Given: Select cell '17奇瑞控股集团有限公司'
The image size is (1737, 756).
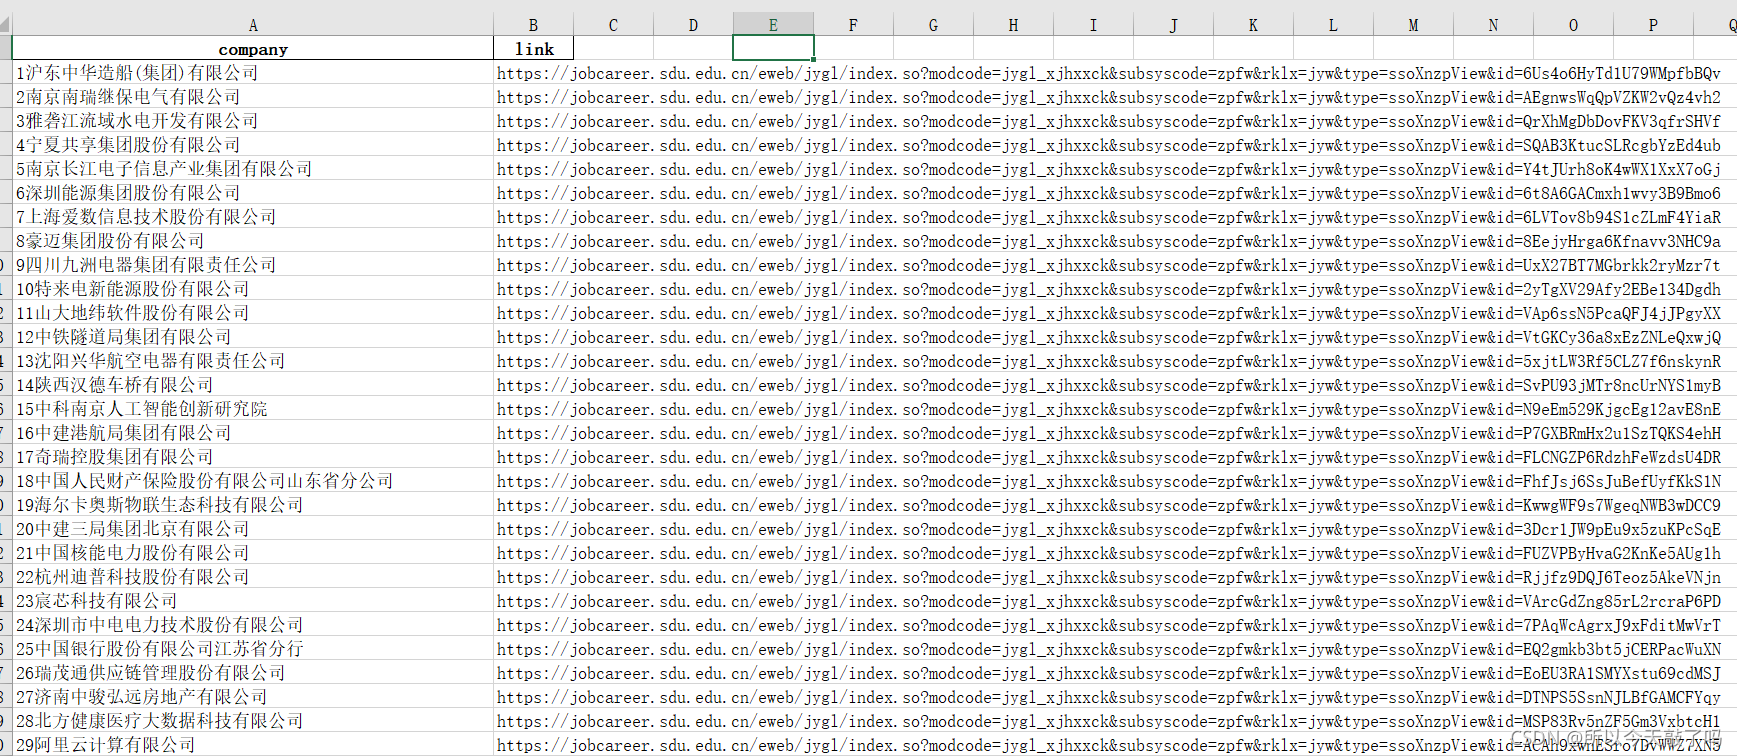Looking at the screenshot, I should pos(252,456).
